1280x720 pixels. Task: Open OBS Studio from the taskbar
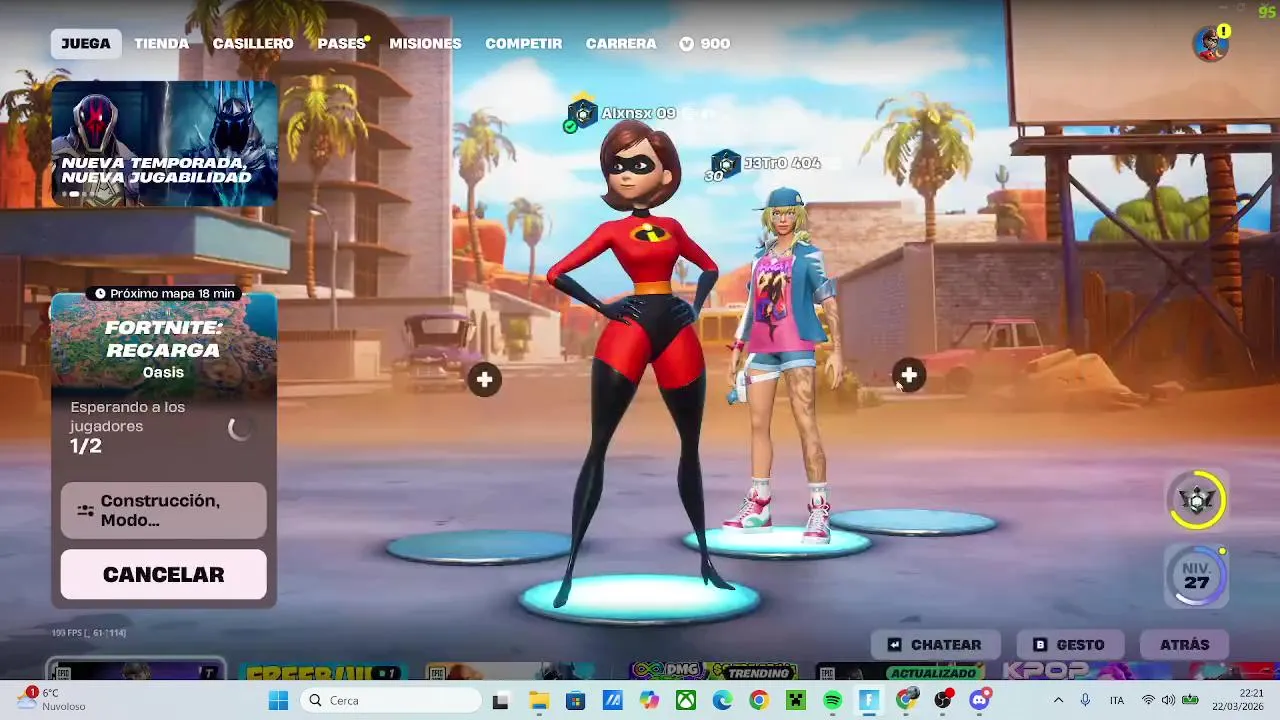[x=943, y=700]
